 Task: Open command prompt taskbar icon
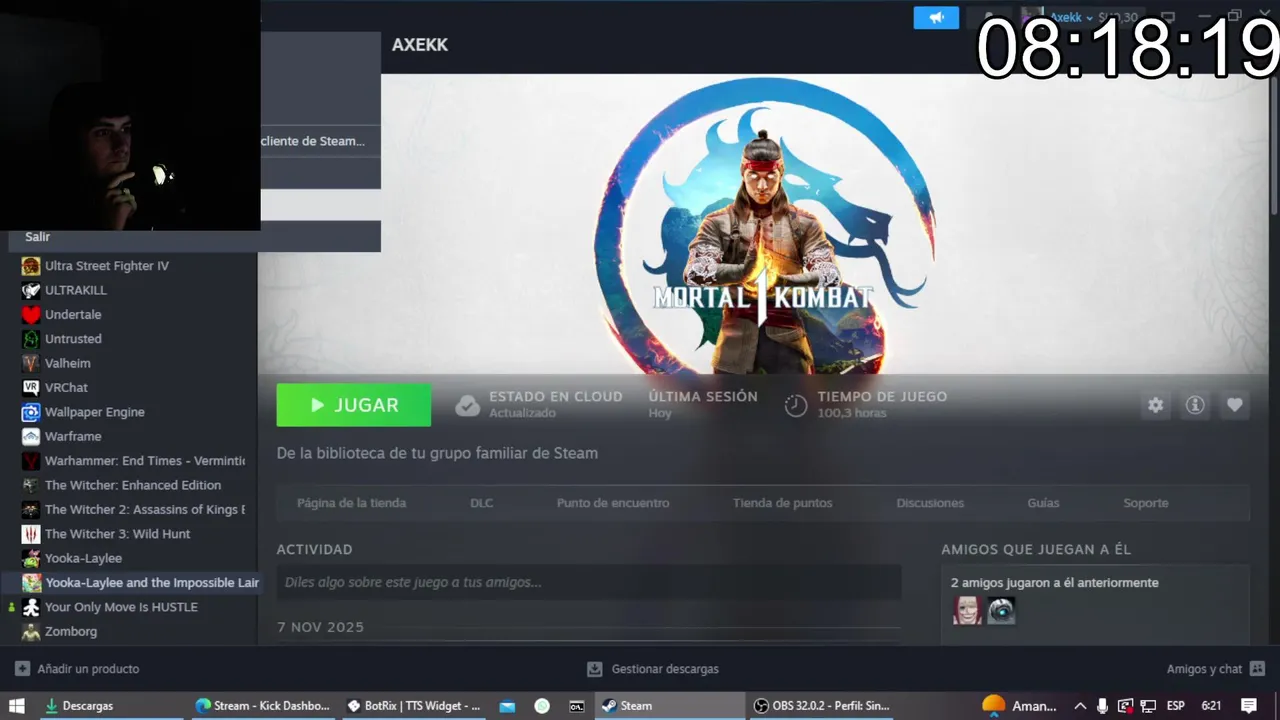[x=577, y=705]
